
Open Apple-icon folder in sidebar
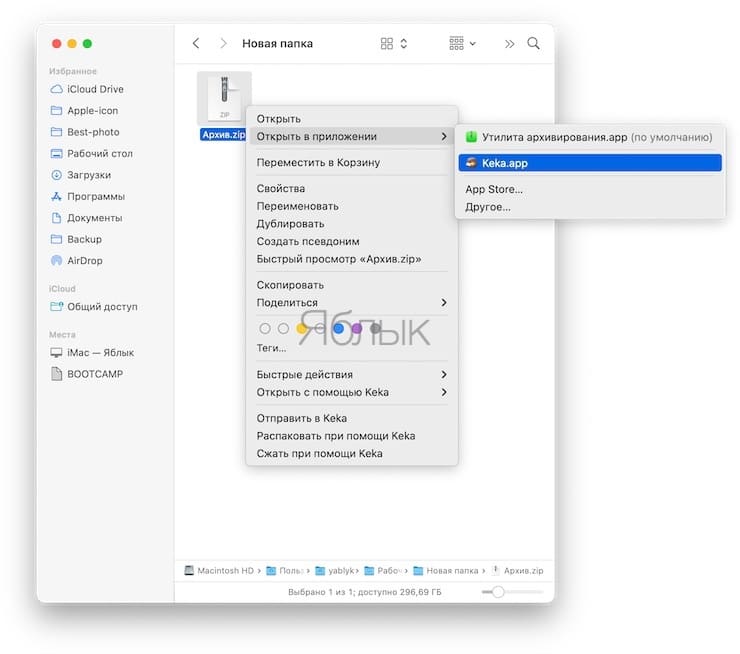click(x=84, y=110)
